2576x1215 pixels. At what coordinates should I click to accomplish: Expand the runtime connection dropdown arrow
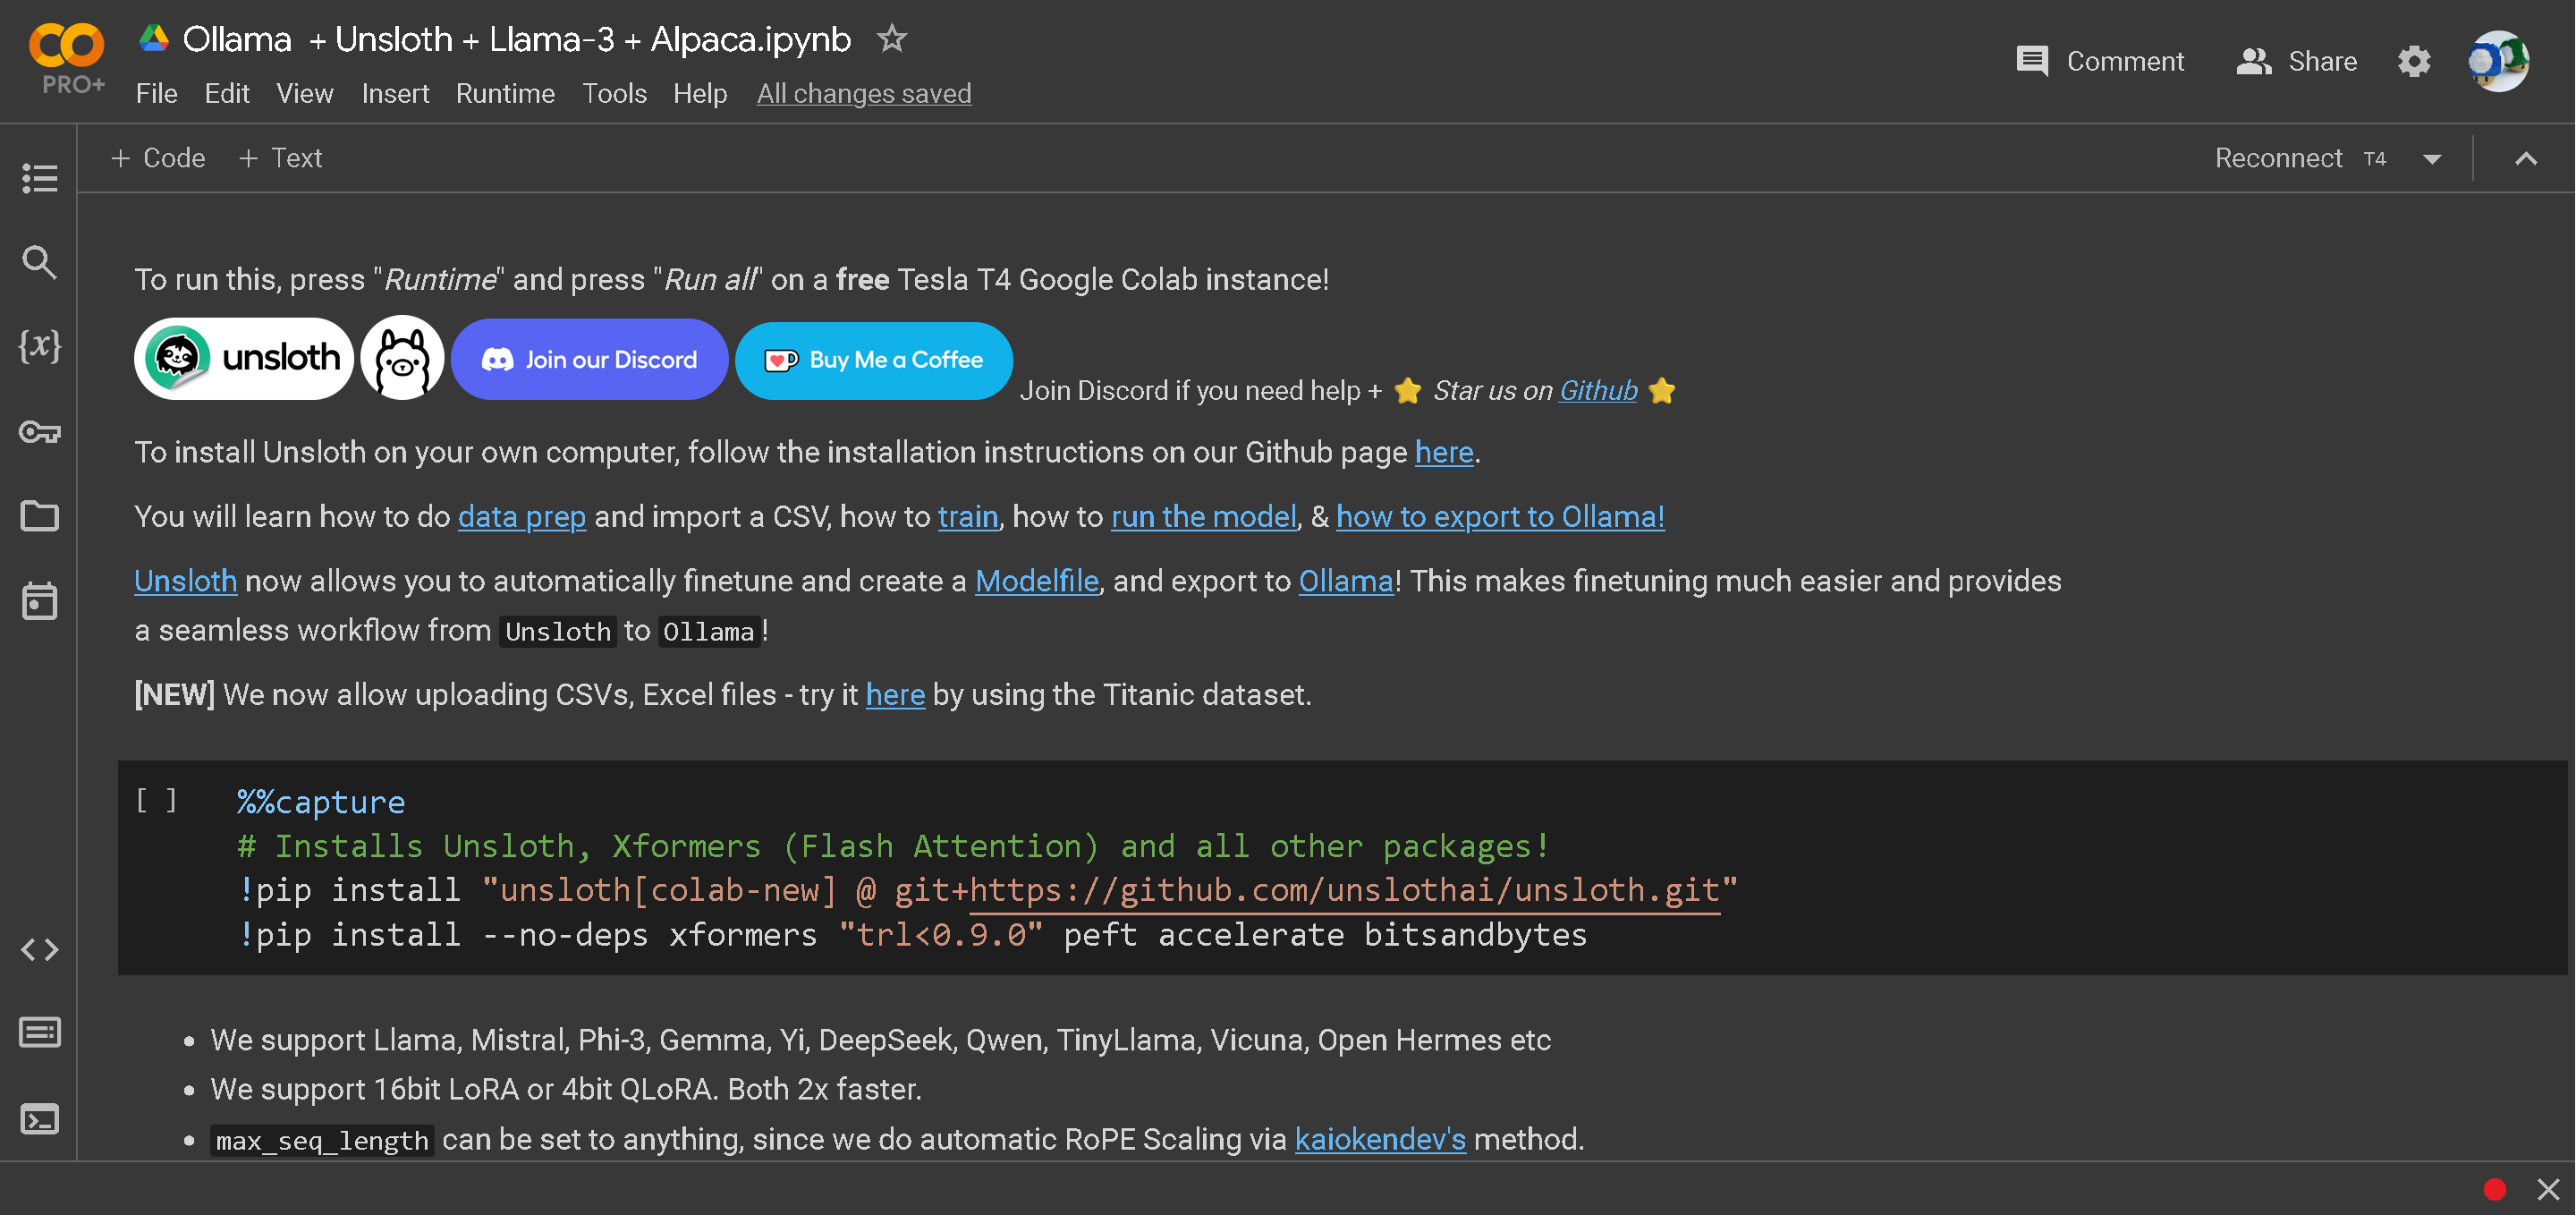(x=2432, y=159)
